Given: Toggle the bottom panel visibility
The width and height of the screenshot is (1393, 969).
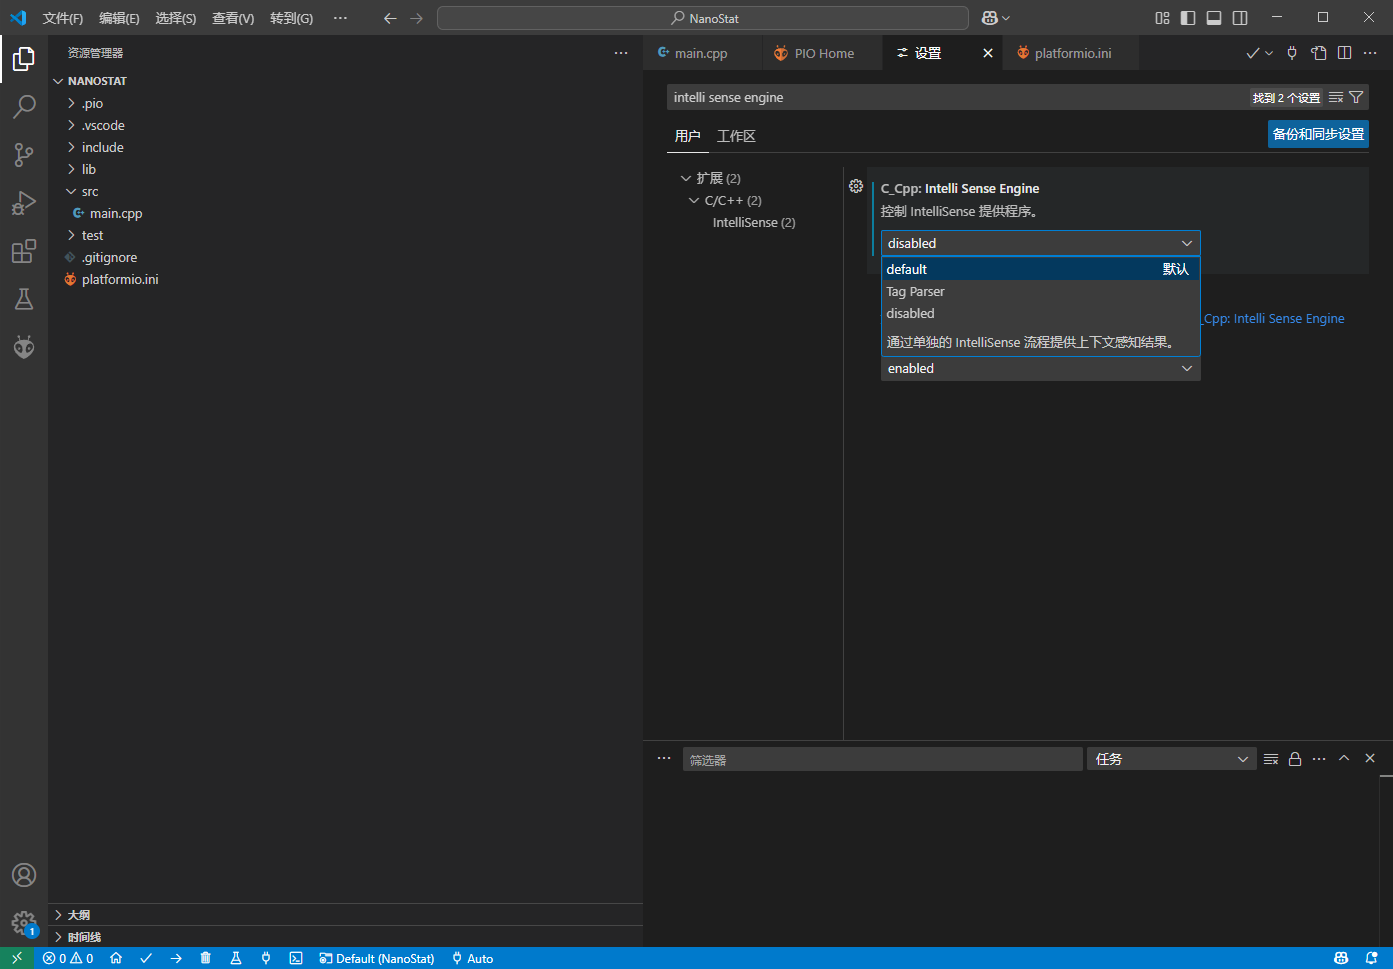Looking at the screenshot, I should click(1214, 18).
